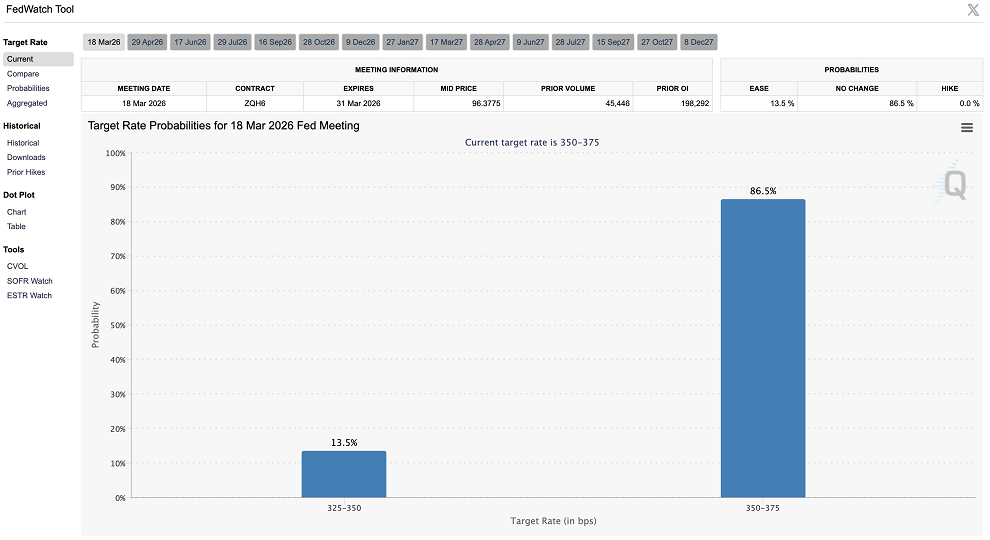Switch to the 17 Jun26 meeting tab
990x540 pixels.
click(x=190, y=42)
